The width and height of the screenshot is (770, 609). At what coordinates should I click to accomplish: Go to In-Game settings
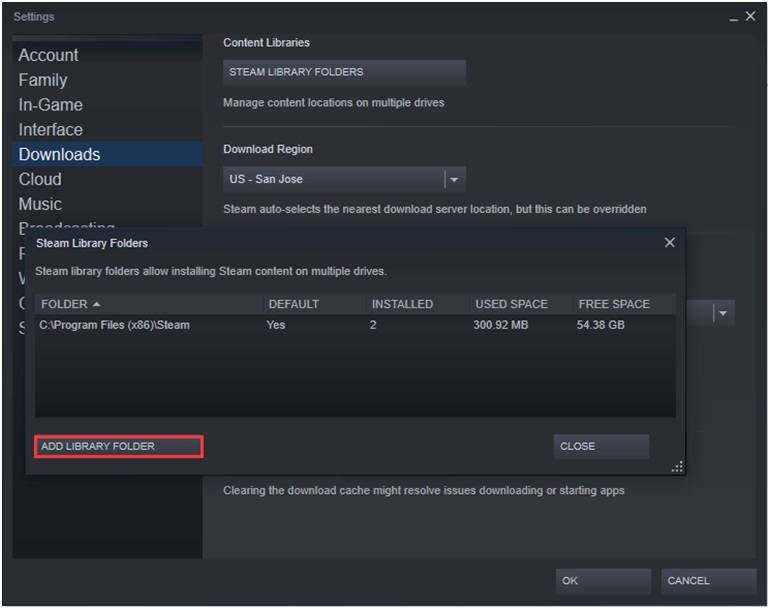coord(51,105)
